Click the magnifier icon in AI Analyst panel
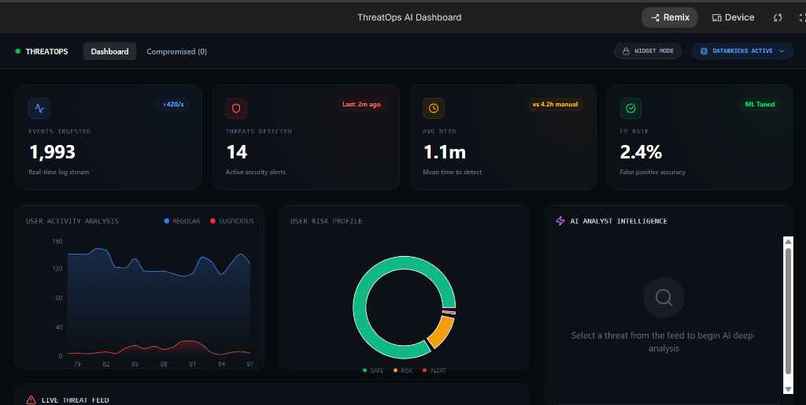The height and width of the screenshot is (405, 806). tap(664, 298)
